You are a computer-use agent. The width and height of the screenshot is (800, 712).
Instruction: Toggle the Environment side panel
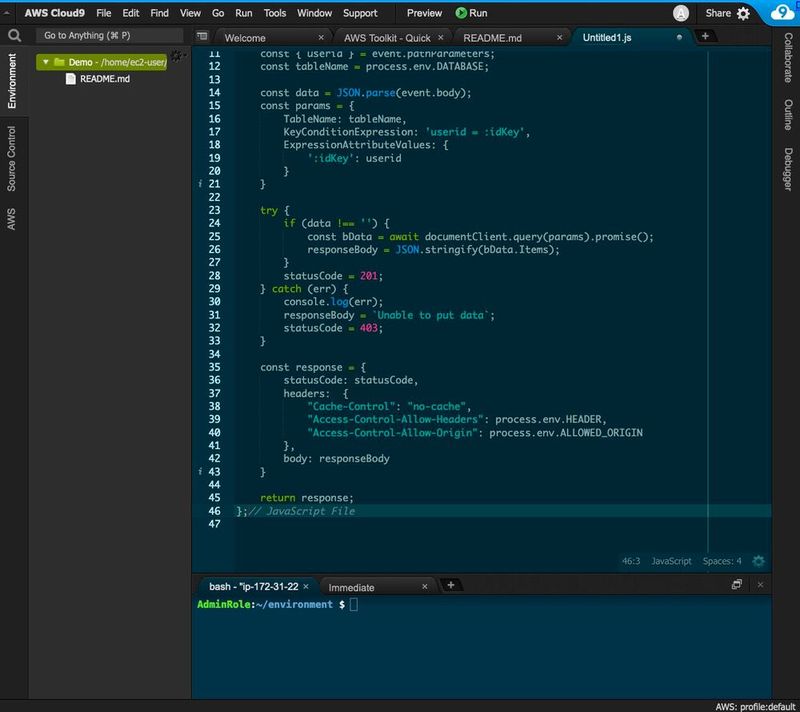12,81
